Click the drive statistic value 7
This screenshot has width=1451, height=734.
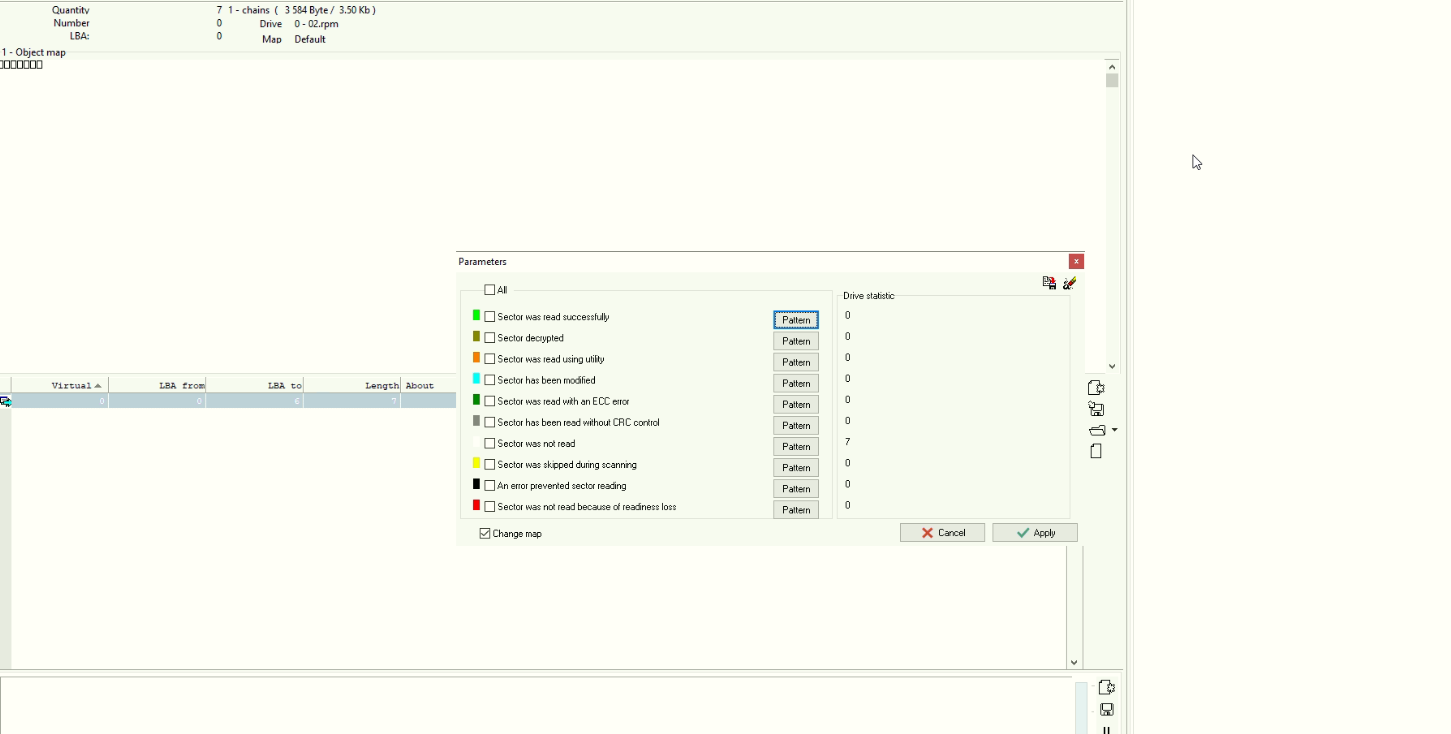(x=848, y=441)
